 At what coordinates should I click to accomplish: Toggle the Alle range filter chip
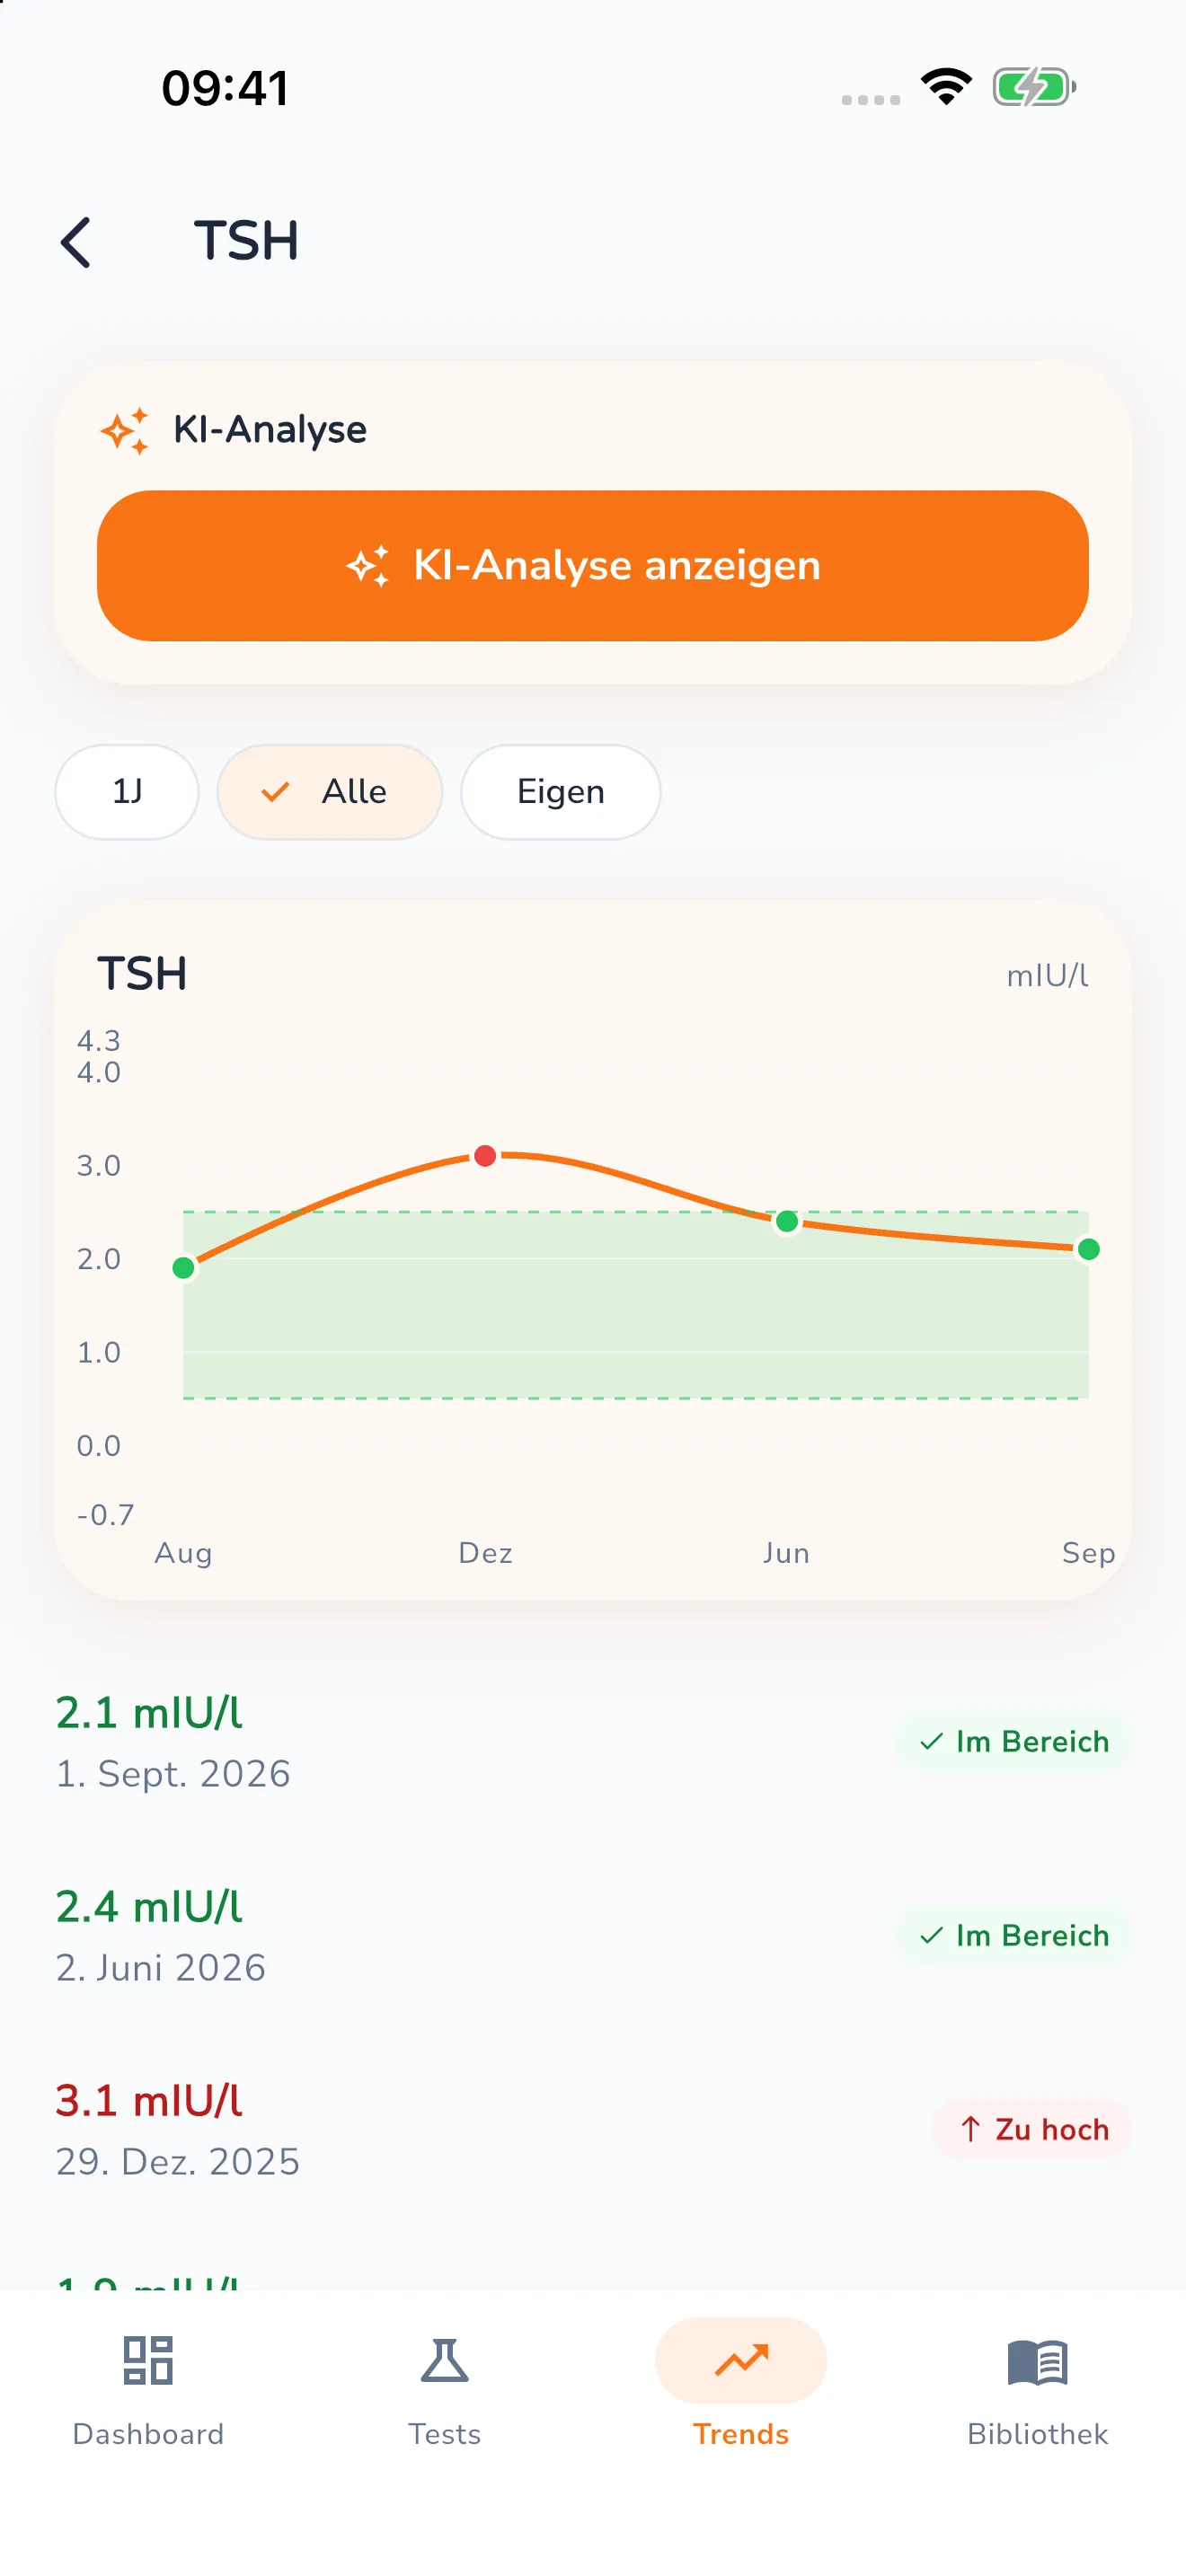pos(330,792)
